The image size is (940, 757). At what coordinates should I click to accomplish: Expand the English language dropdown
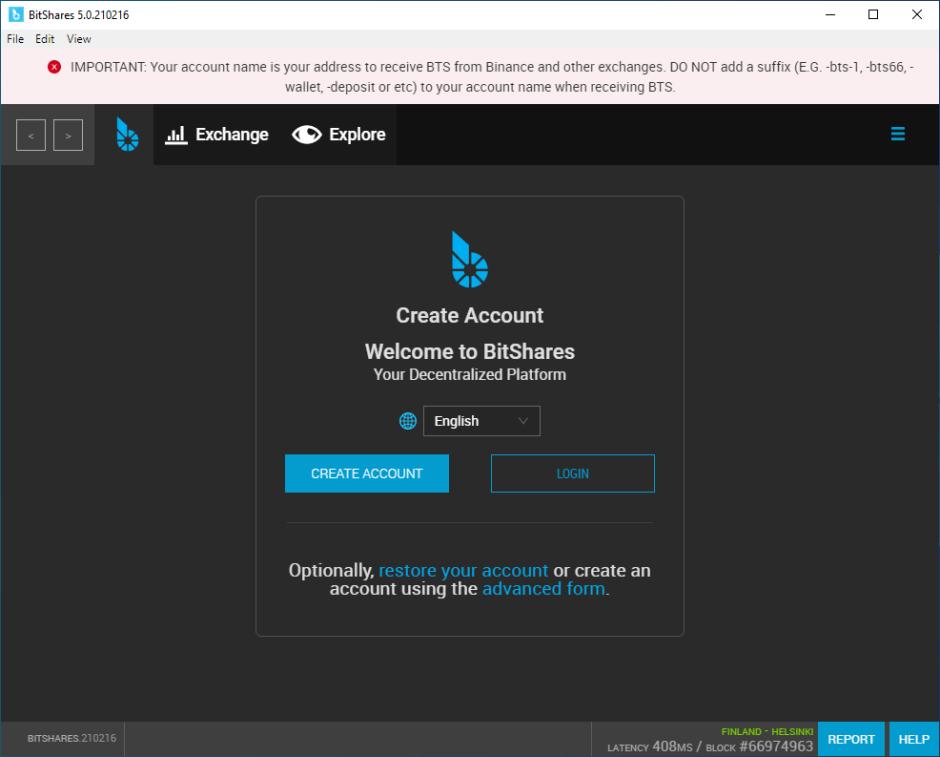point(481,421)
